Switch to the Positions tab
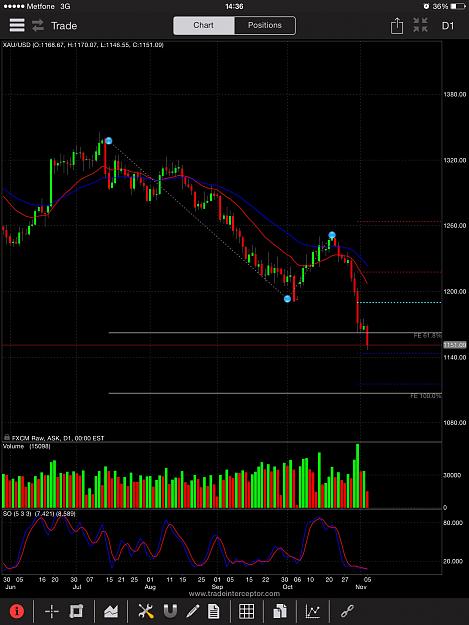Image resolution: width=469 pixels, height=625 pixels. (x=265, y=25)
